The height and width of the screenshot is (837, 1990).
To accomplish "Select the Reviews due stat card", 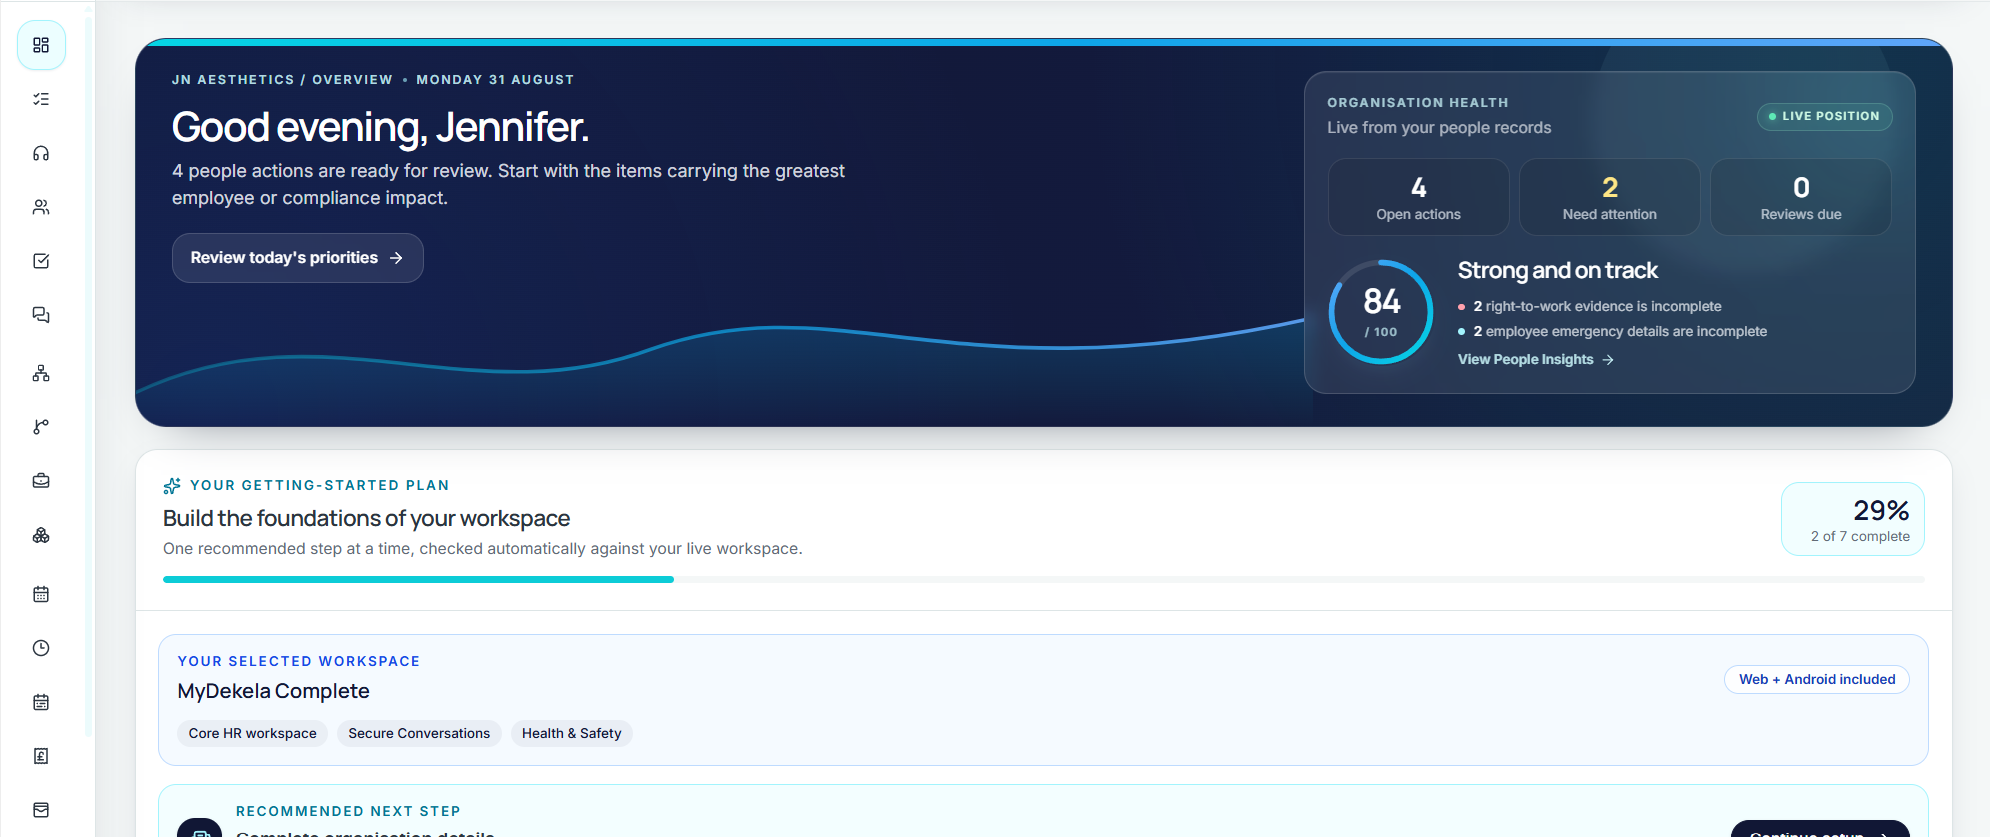I will point(1800,197).
